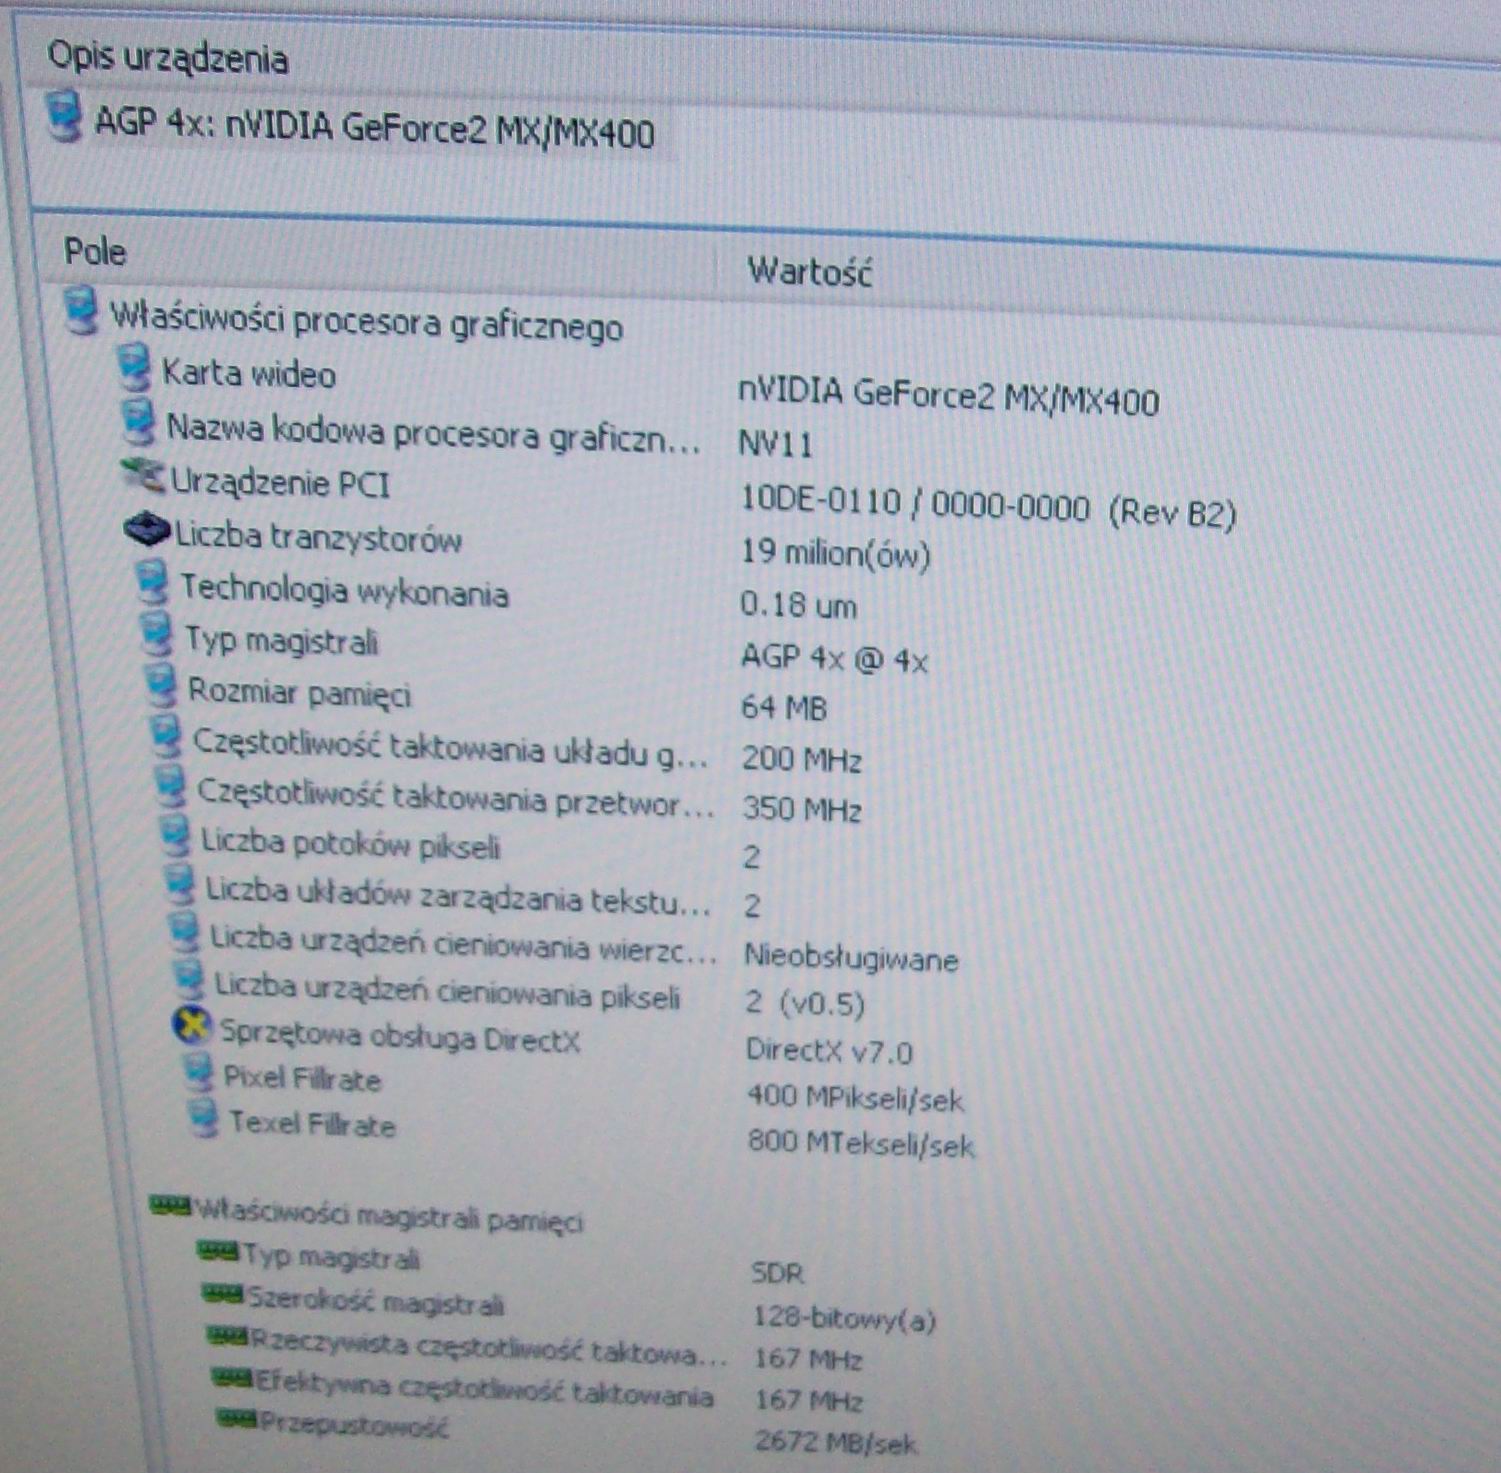Click memory icon beside Efektywna częstotliwość taktowania

tap(232, 1380)
